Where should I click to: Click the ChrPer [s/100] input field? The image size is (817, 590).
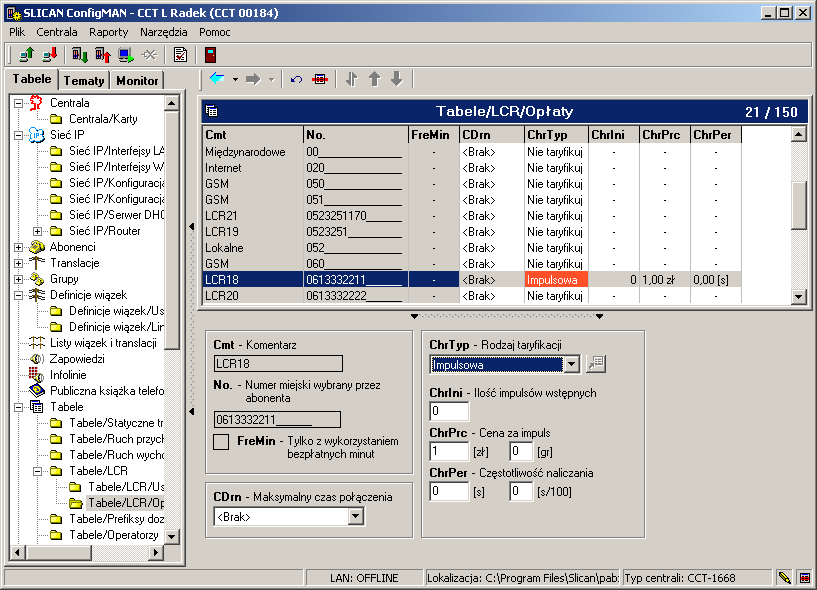[521, 491]
